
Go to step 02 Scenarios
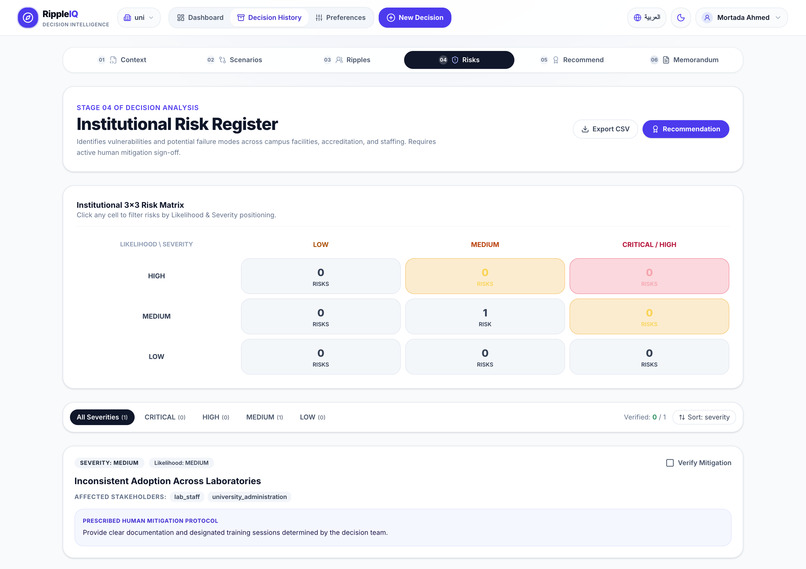[x=234, y=60]
